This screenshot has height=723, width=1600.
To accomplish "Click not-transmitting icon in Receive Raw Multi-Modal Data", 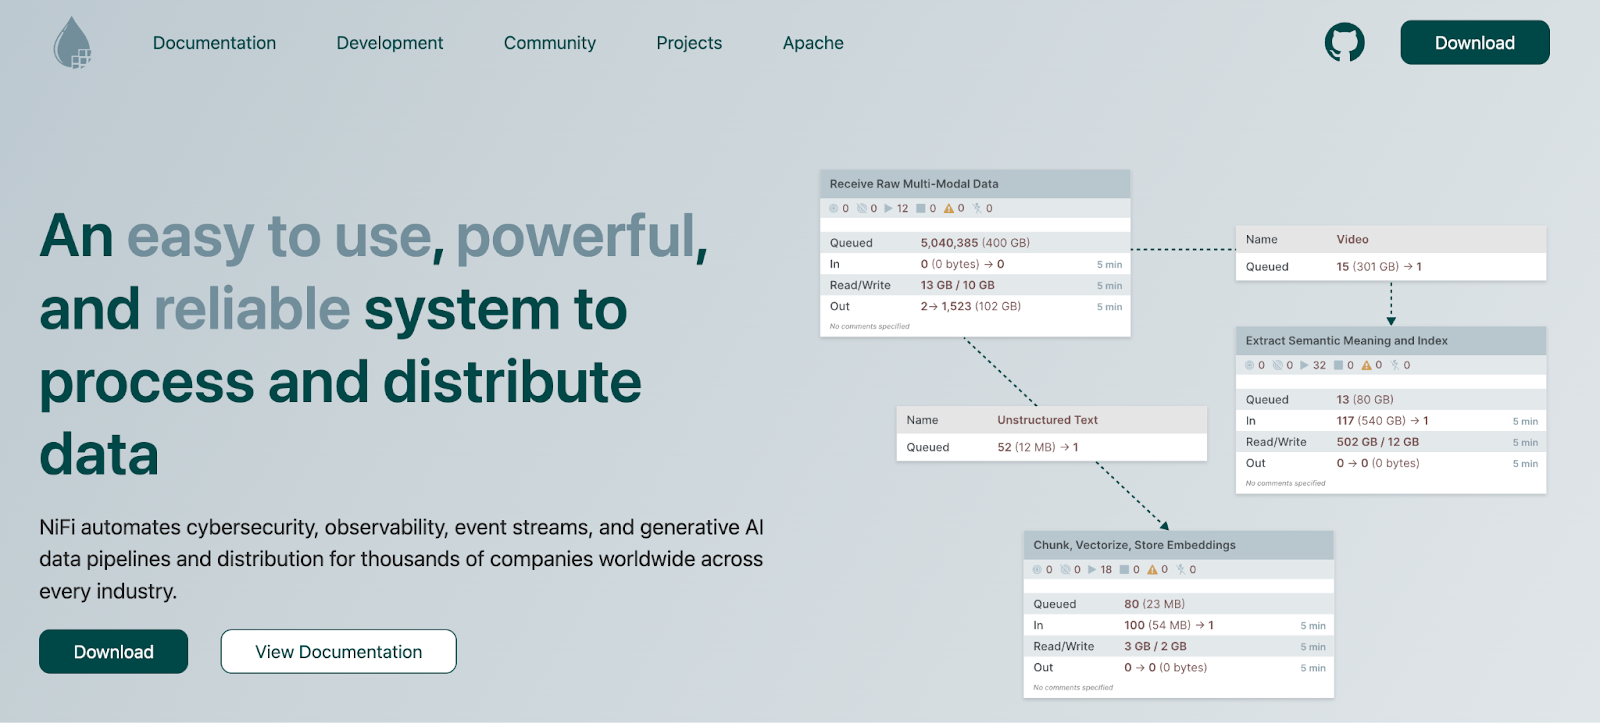I will click(861, 209).
